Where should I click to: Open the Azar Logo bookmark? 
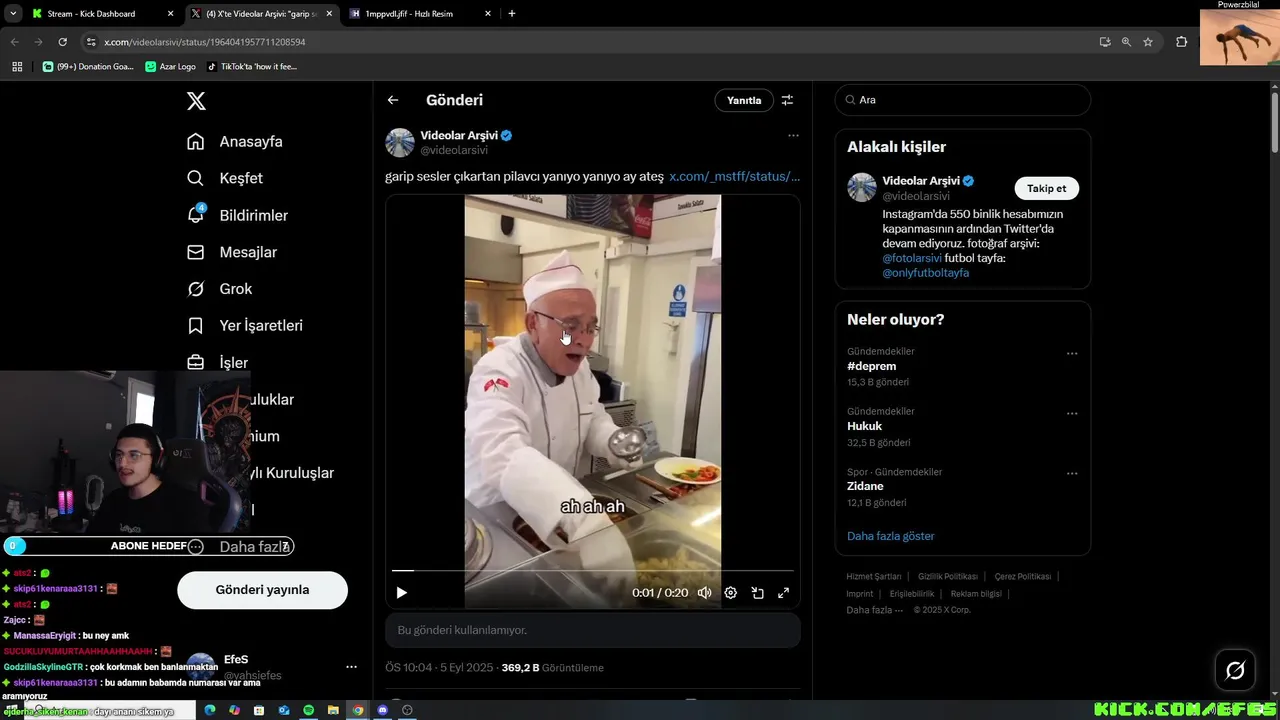click(171, 66)
